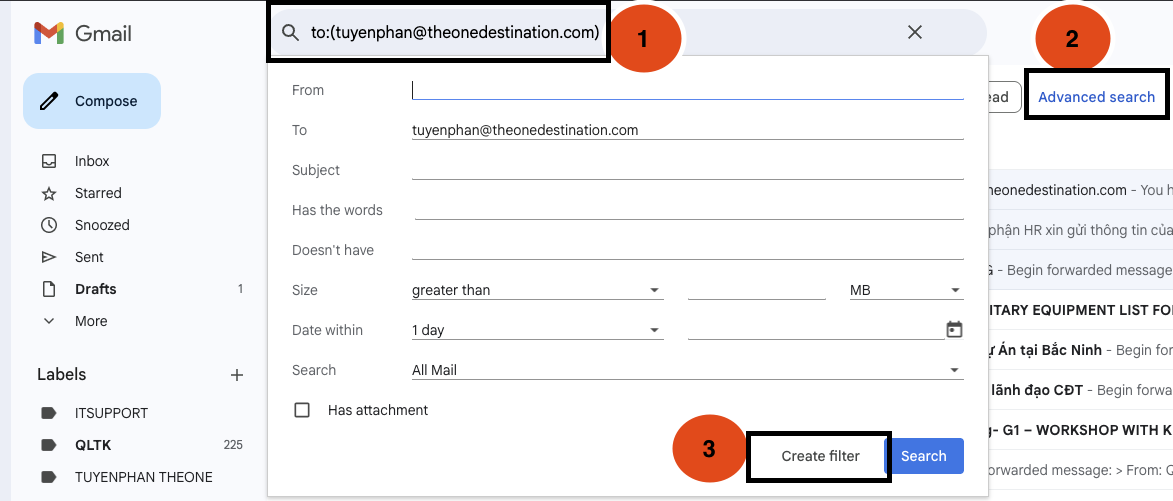Expand the 'greater than' size dropdown
The image size is (1173, 501).
(x=536, y=290)
